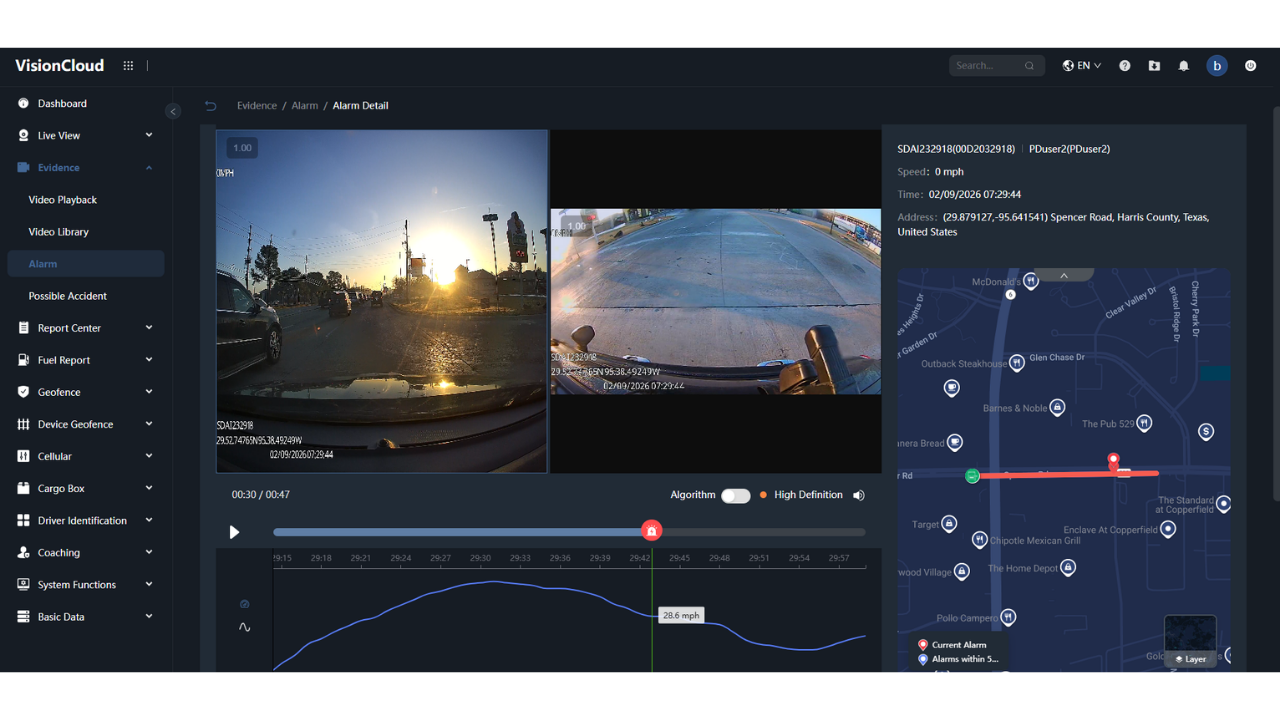
Task: Click the Evidence breadcrumb link
Action: pyautogui.click(x=257, y=106)
